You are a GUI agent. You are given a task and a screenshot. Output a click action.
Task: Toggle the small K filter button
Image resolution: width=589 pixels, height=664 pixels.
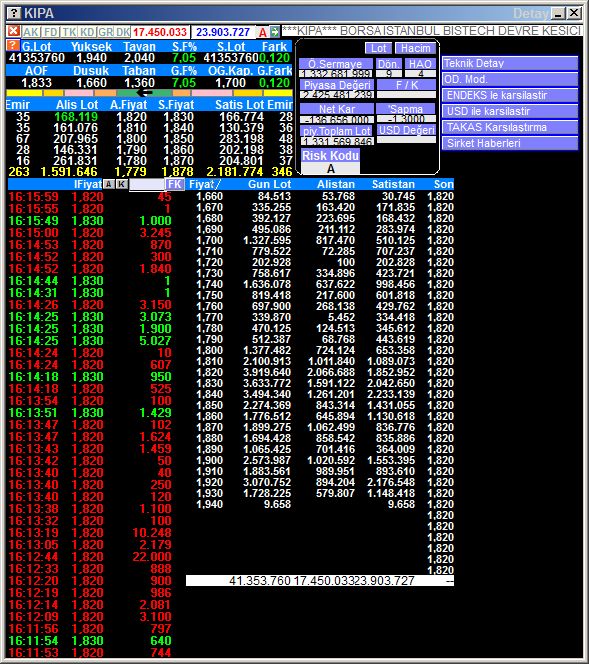point(122,184)
